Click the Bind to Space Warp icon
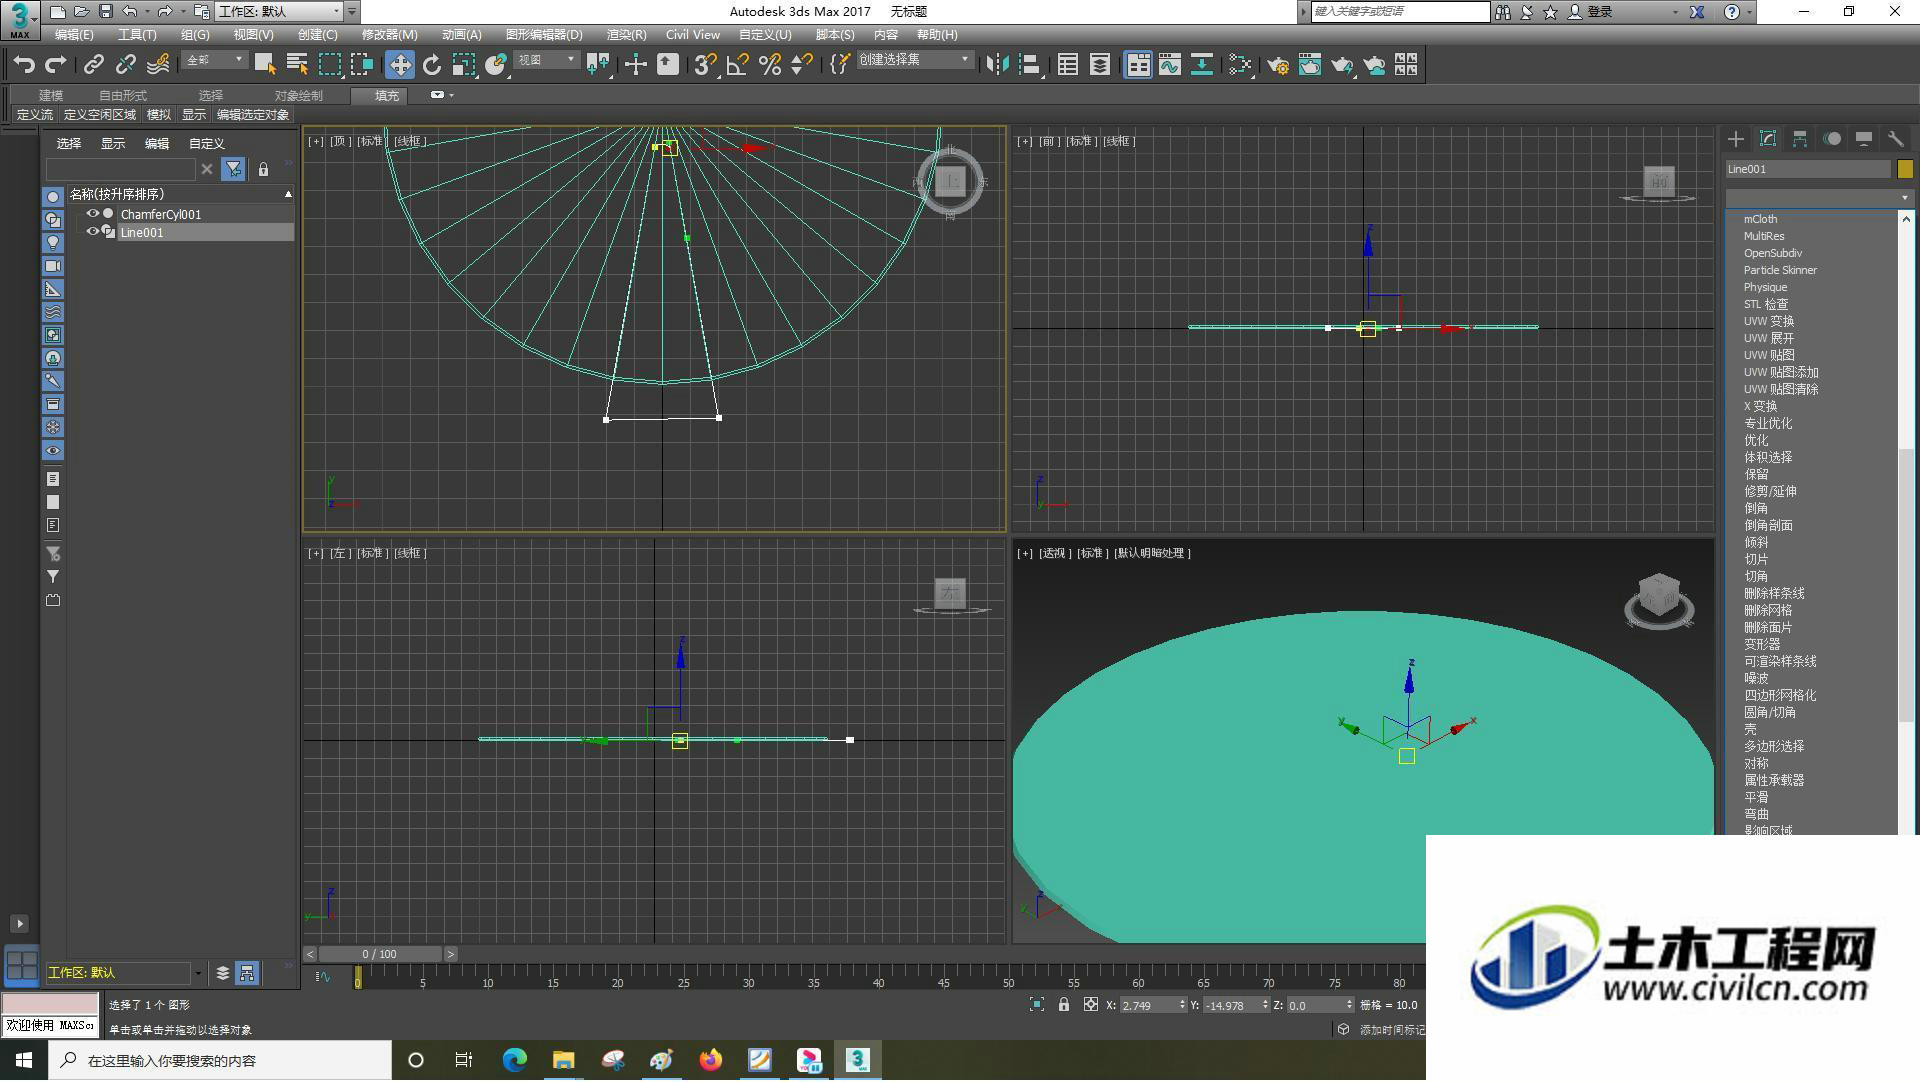 (158, 65)
